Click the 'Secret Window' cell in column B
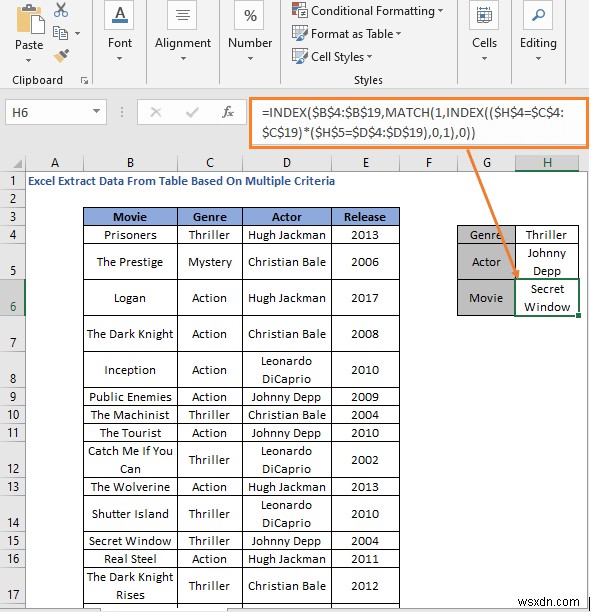This screenshot has width=591, height=612. [130, 541]
